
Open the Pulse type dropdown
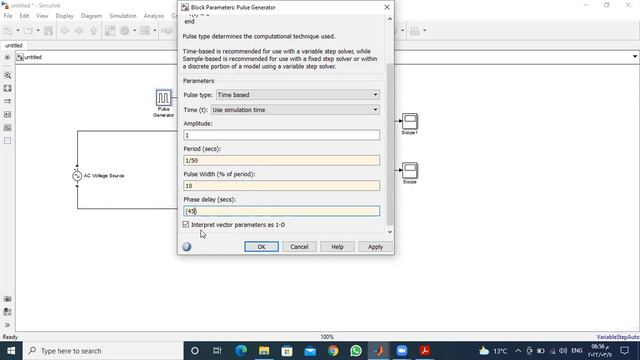[298, 95]
